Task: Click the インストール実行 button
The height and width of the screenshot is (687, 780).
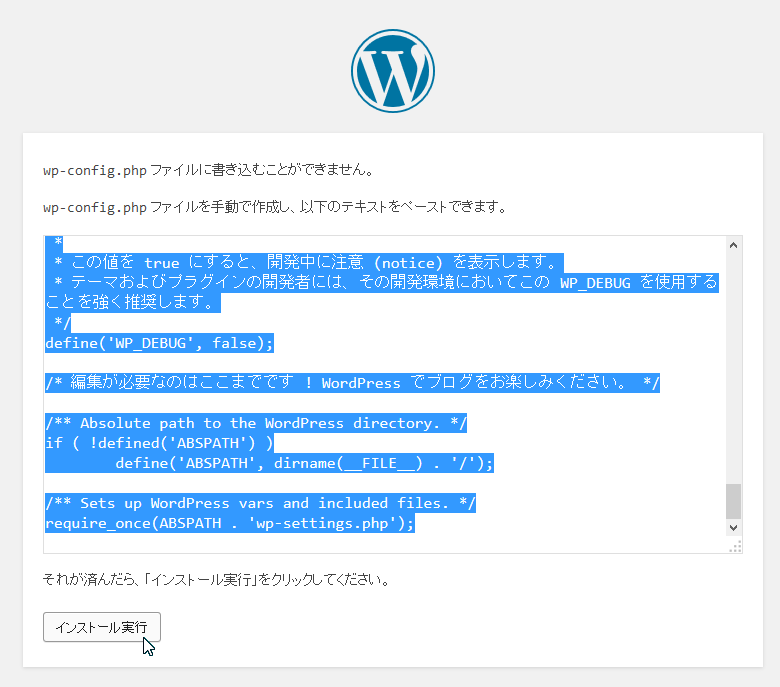Action: [102, 627]
